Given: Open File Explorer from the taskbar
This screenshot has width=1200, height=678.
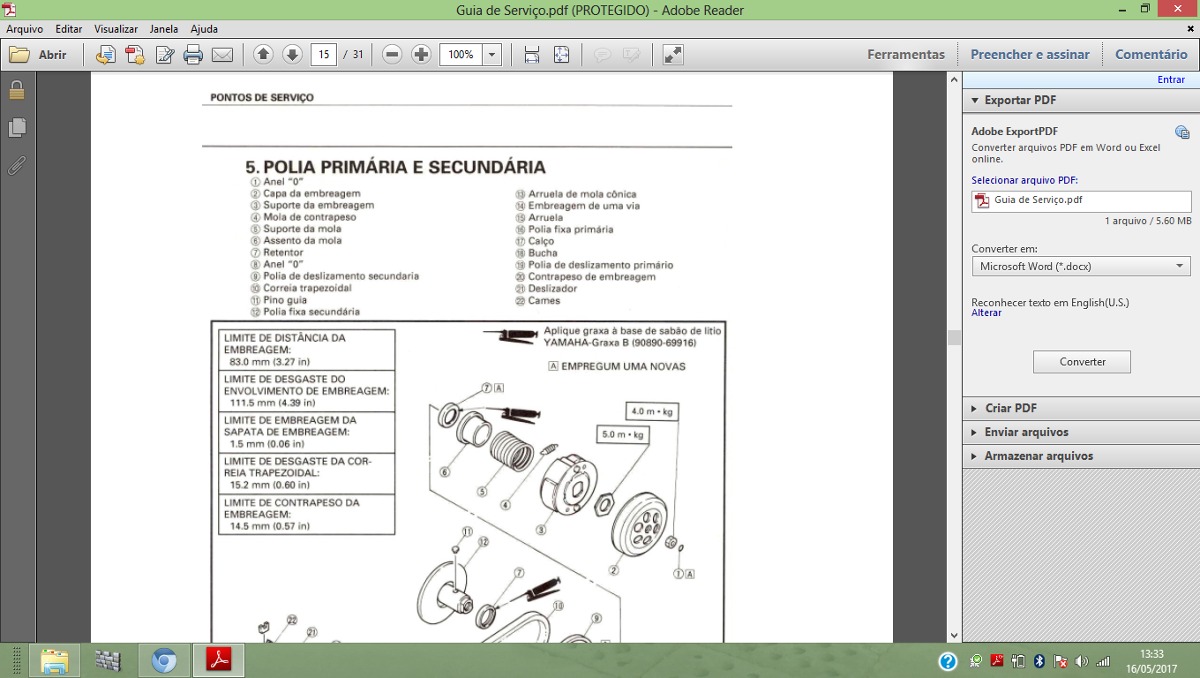Looking at the screenshot, I should 54,661.
